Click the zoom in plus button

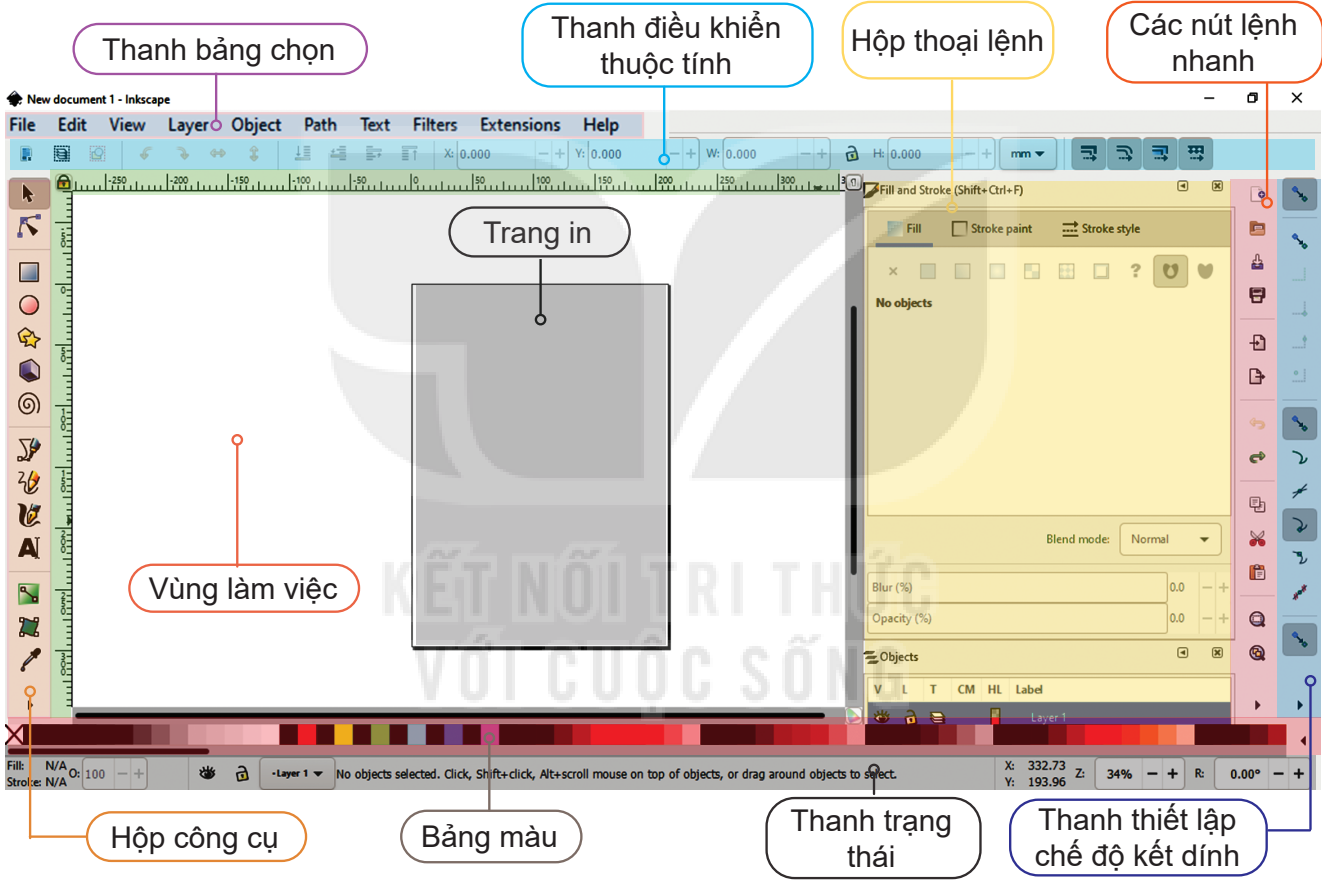pos(1172,774)
